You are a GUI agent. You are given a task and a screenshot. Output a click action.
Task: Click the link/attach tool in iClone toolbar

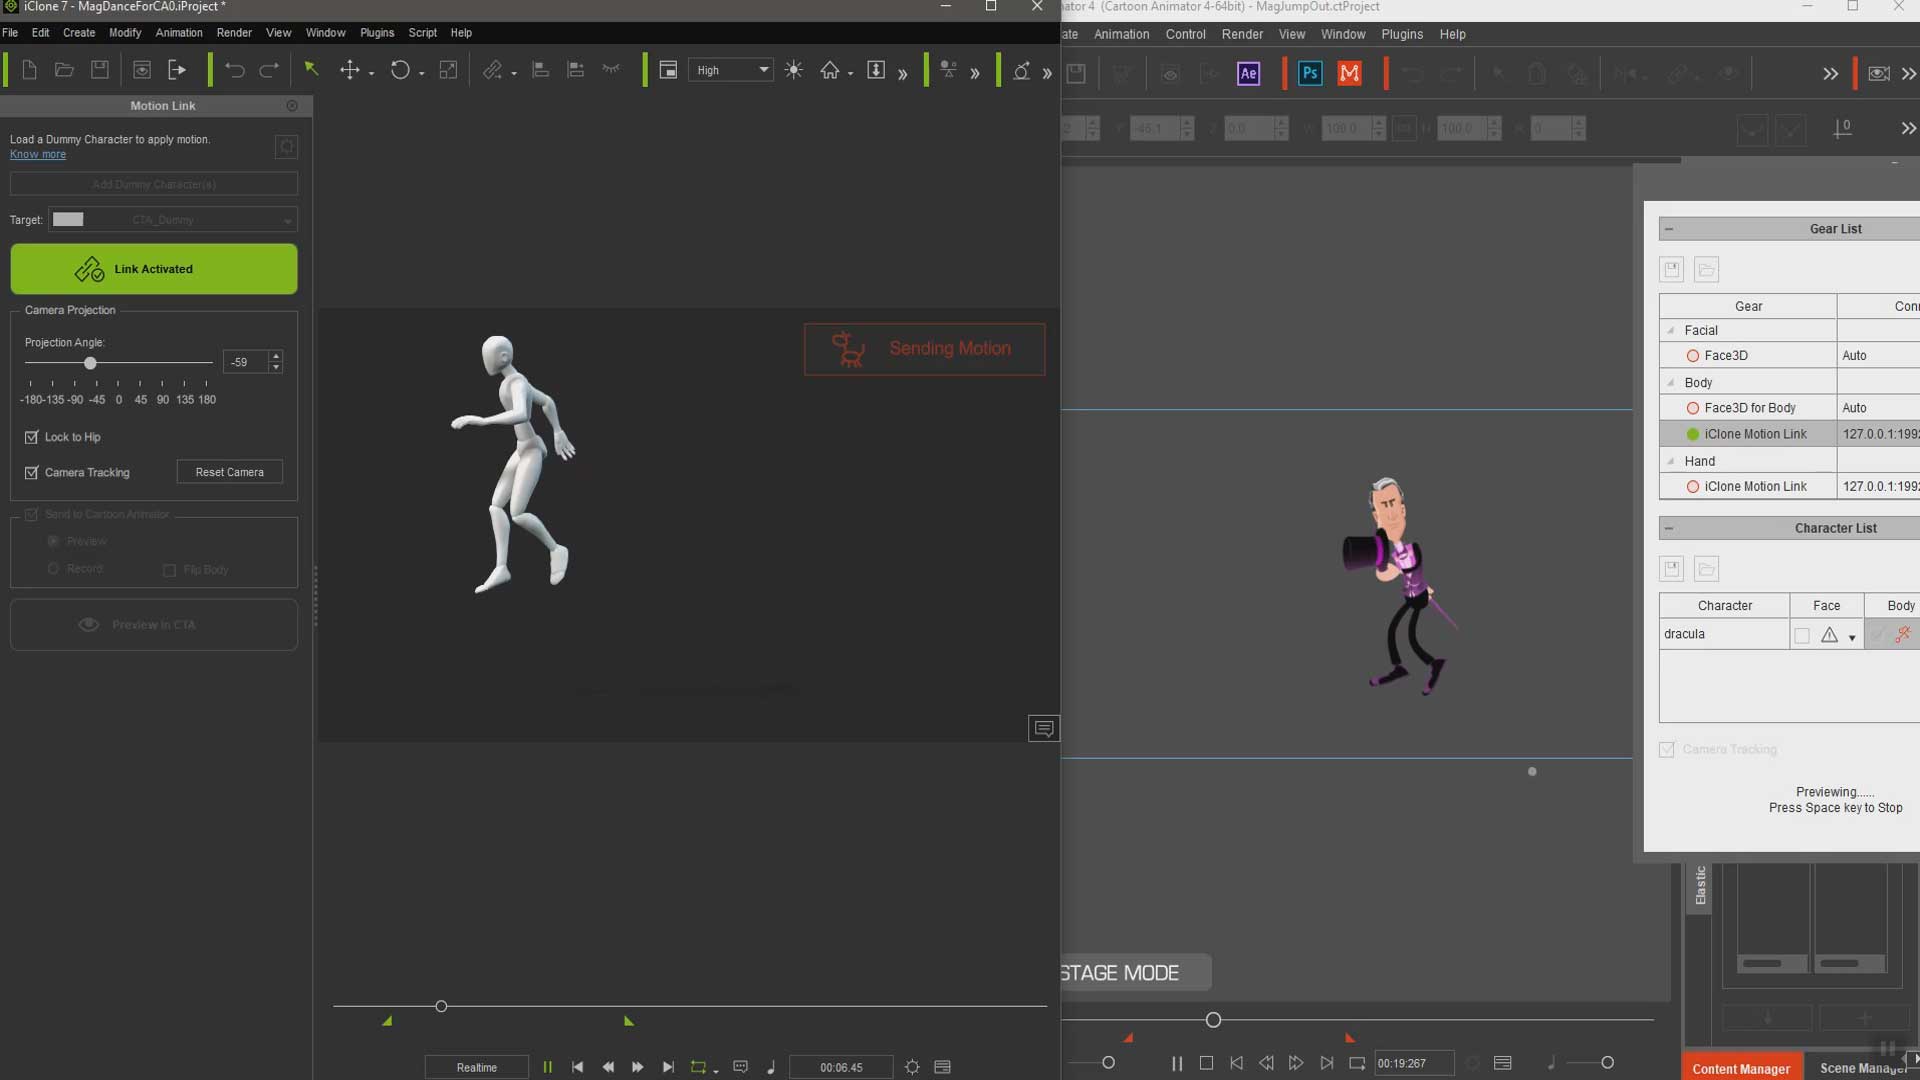[492, 70]
